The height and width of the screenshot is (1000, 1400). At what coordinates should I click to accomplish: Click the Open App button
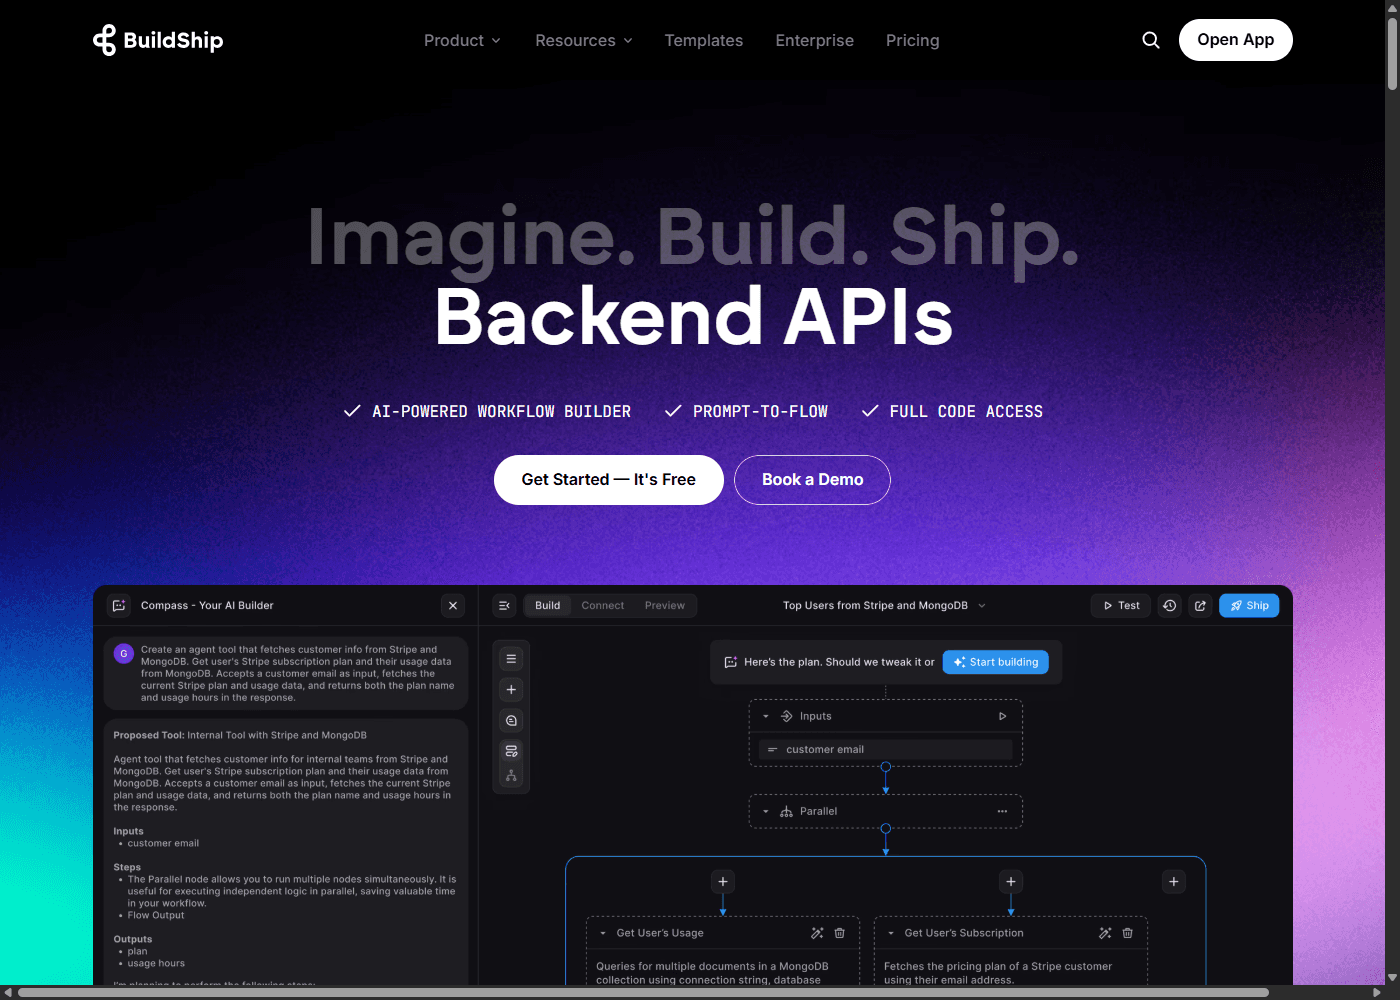1236,40
